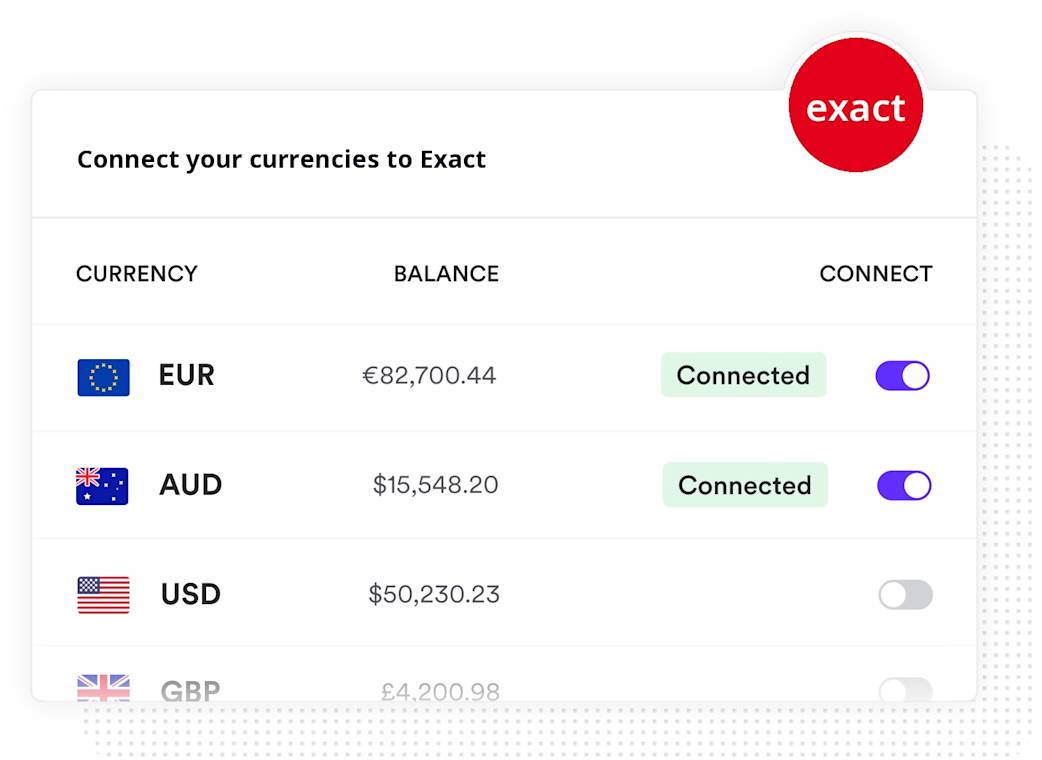This screenshot has width=1042, height=760.
Task: Select the EUR currency label
Action: point(187,375)
